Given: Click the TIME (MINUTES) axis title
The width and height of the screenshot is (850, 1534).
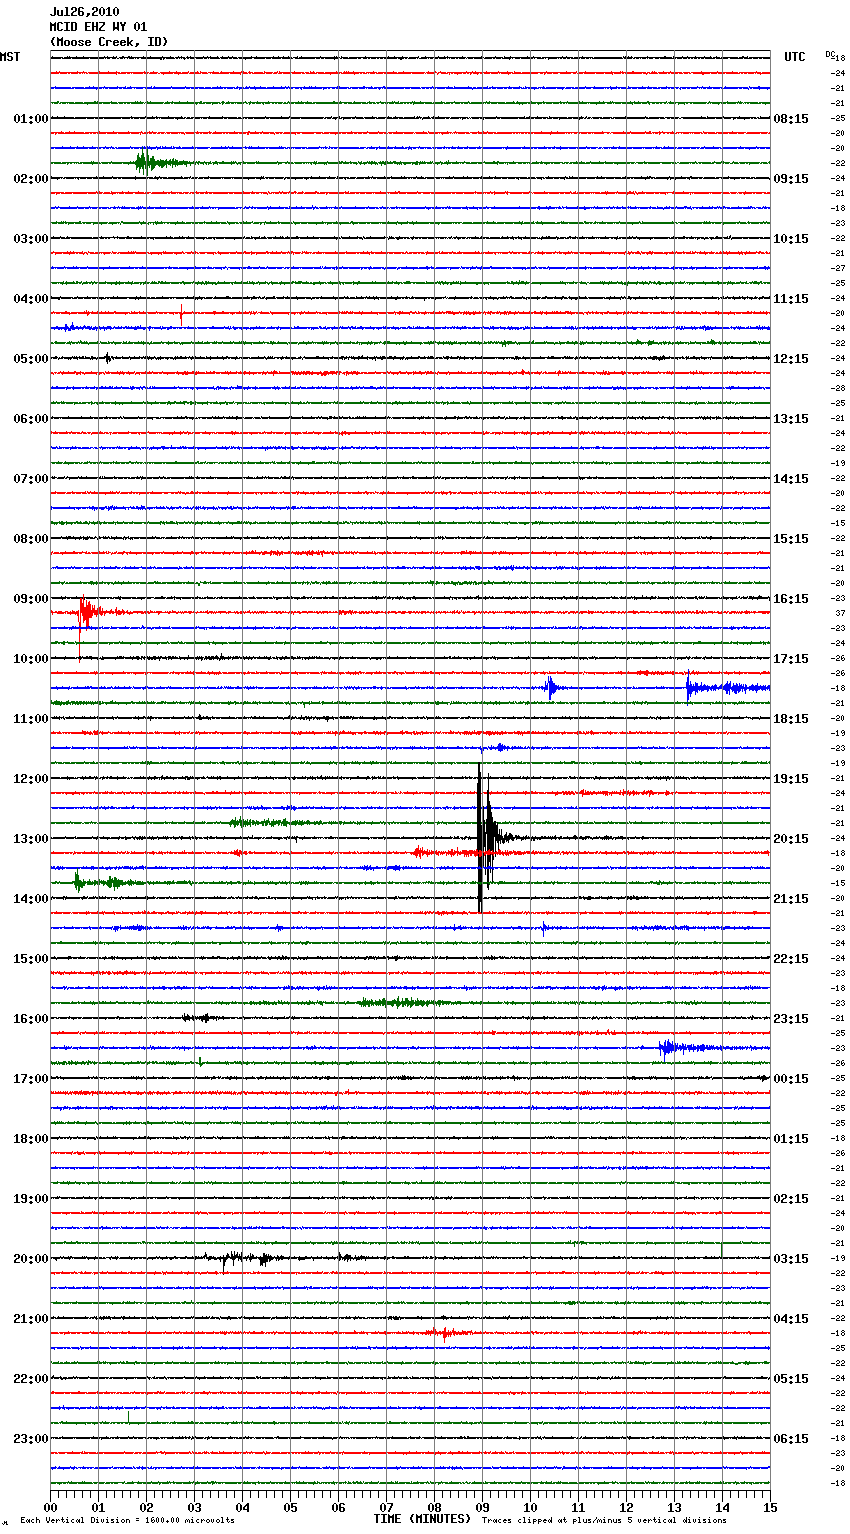Looking at the screenshot, I should tap(422, 1519).
